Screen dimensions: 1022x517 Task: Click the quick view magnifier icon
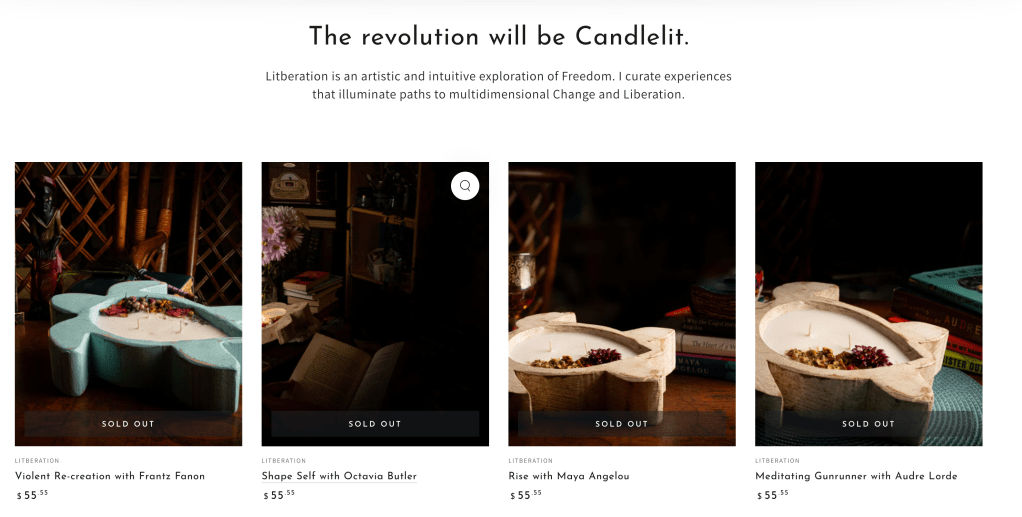click(x=465, y=186)
